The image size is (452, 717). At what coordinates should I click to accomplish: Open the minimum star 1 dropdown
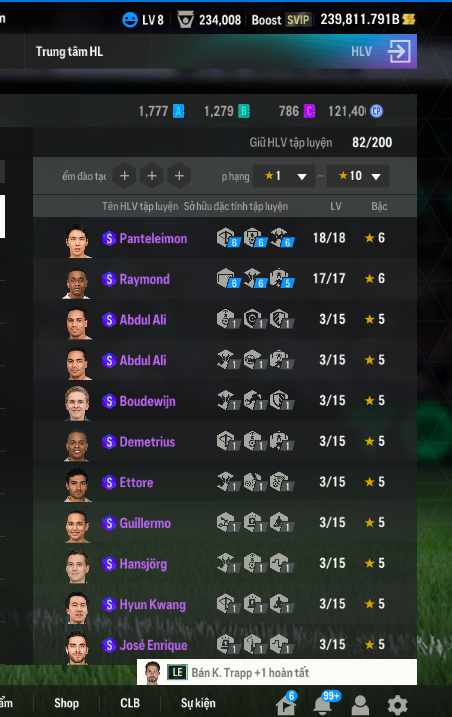pos(284,176)
